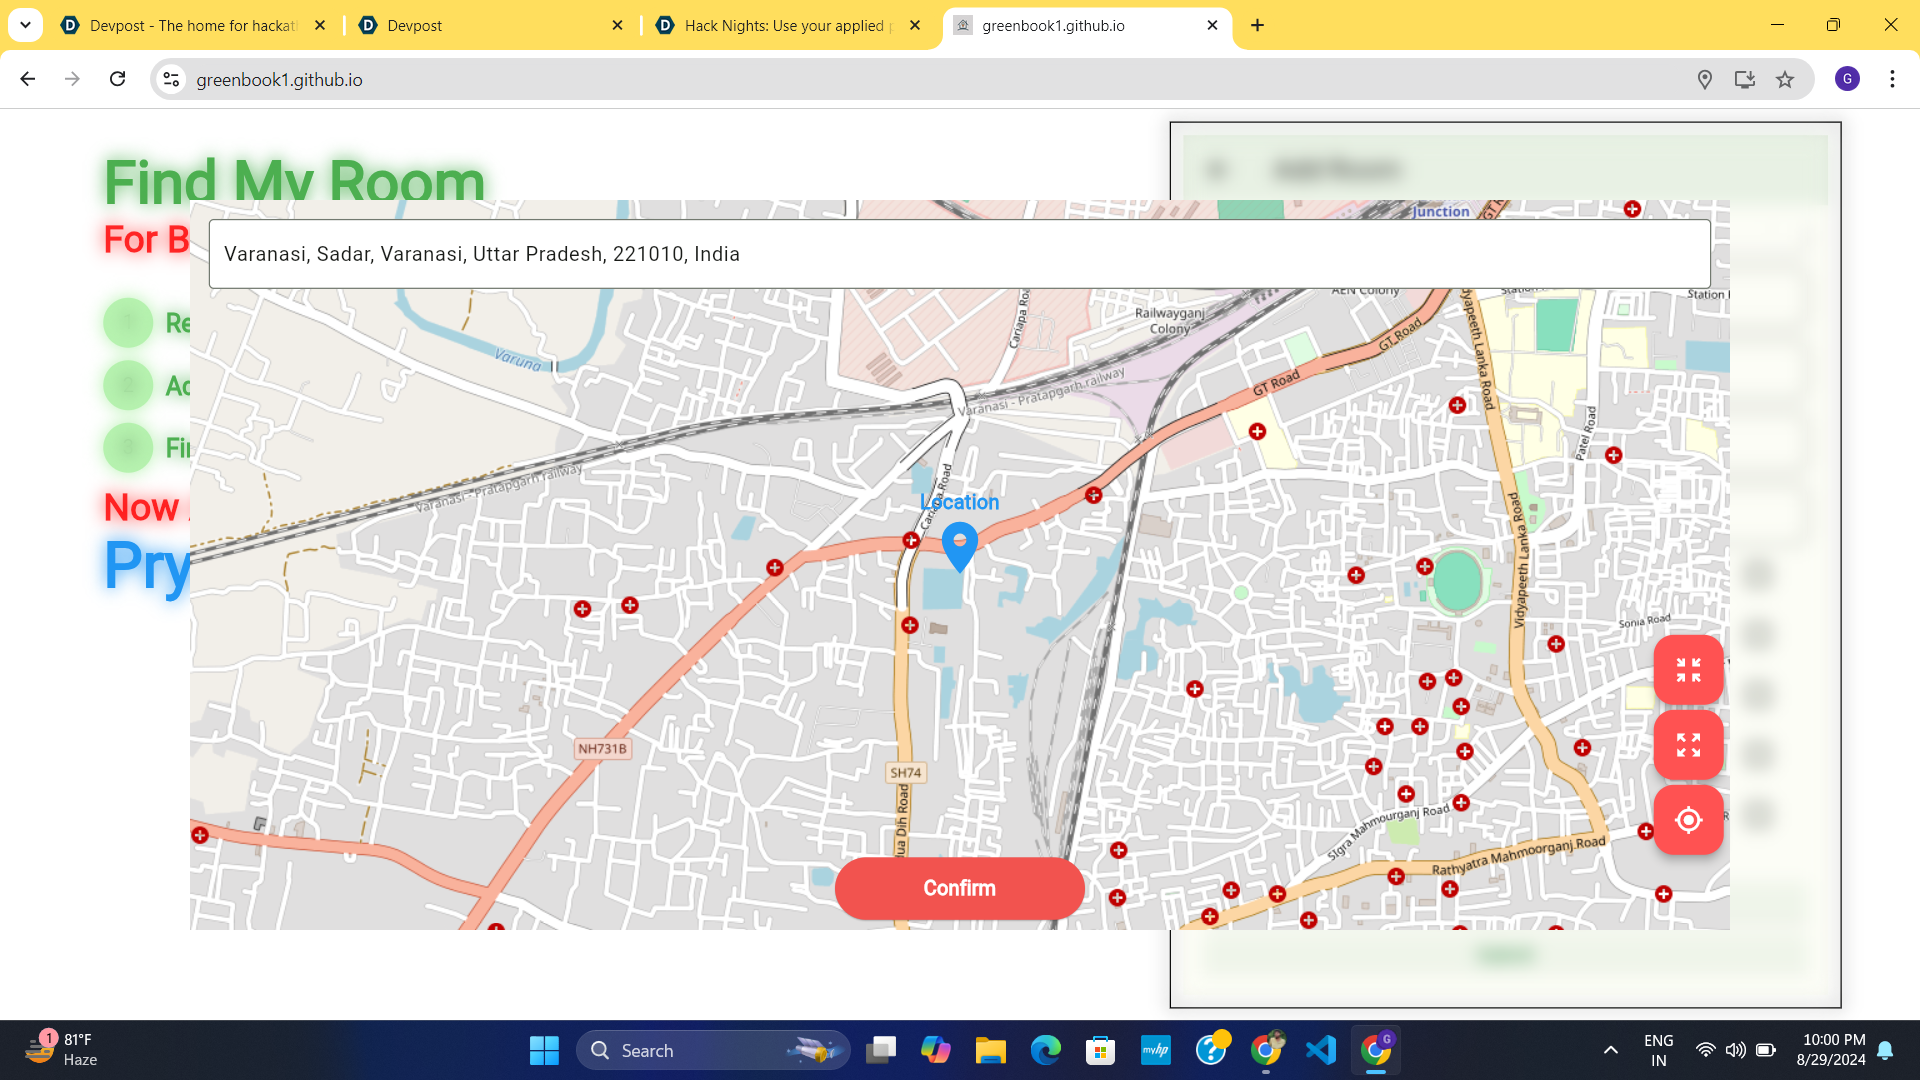Open the browser tab search dropdown
The height and width of the screenshot is (1080, 1920).
25,25
